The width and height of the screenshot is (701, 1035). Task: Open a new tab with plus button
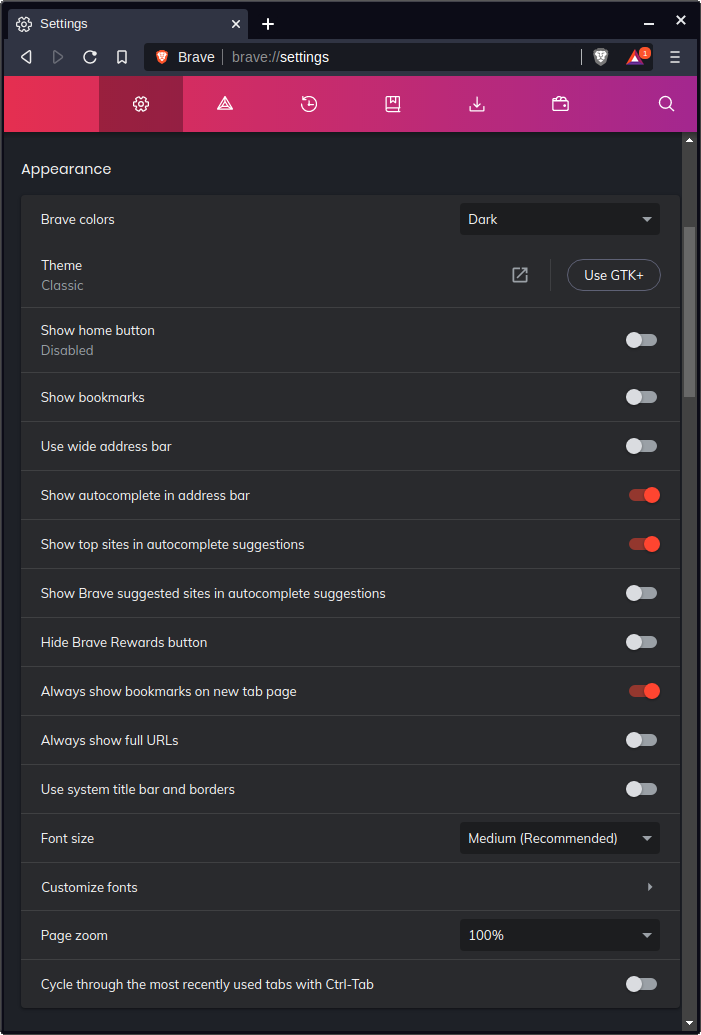pos(268,24)
